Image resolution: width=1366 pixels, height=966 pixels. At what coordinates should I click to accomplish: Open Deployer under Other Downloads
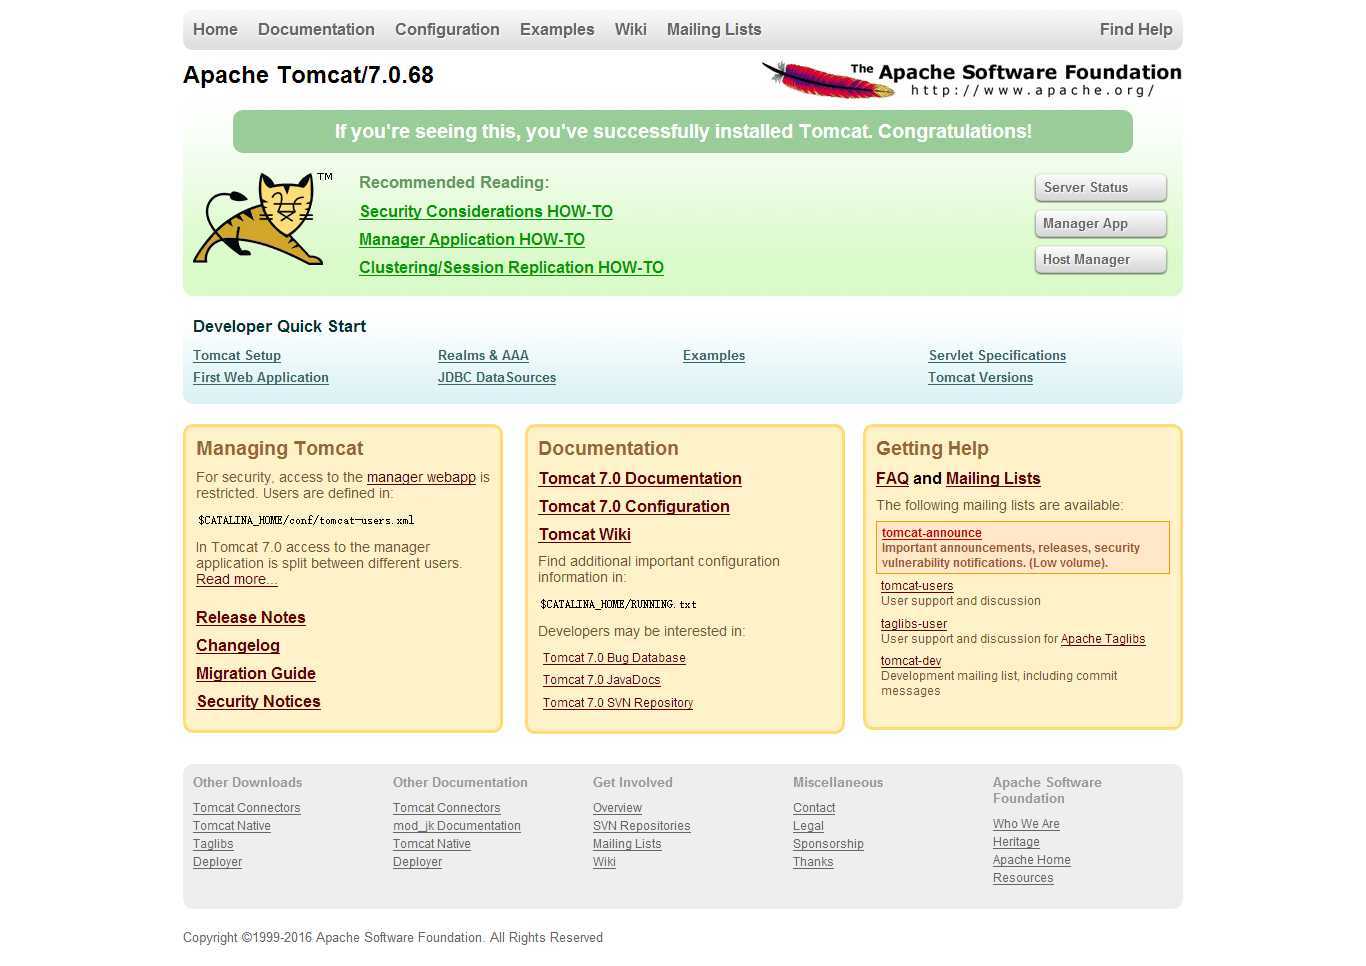(x=218, y=863)
